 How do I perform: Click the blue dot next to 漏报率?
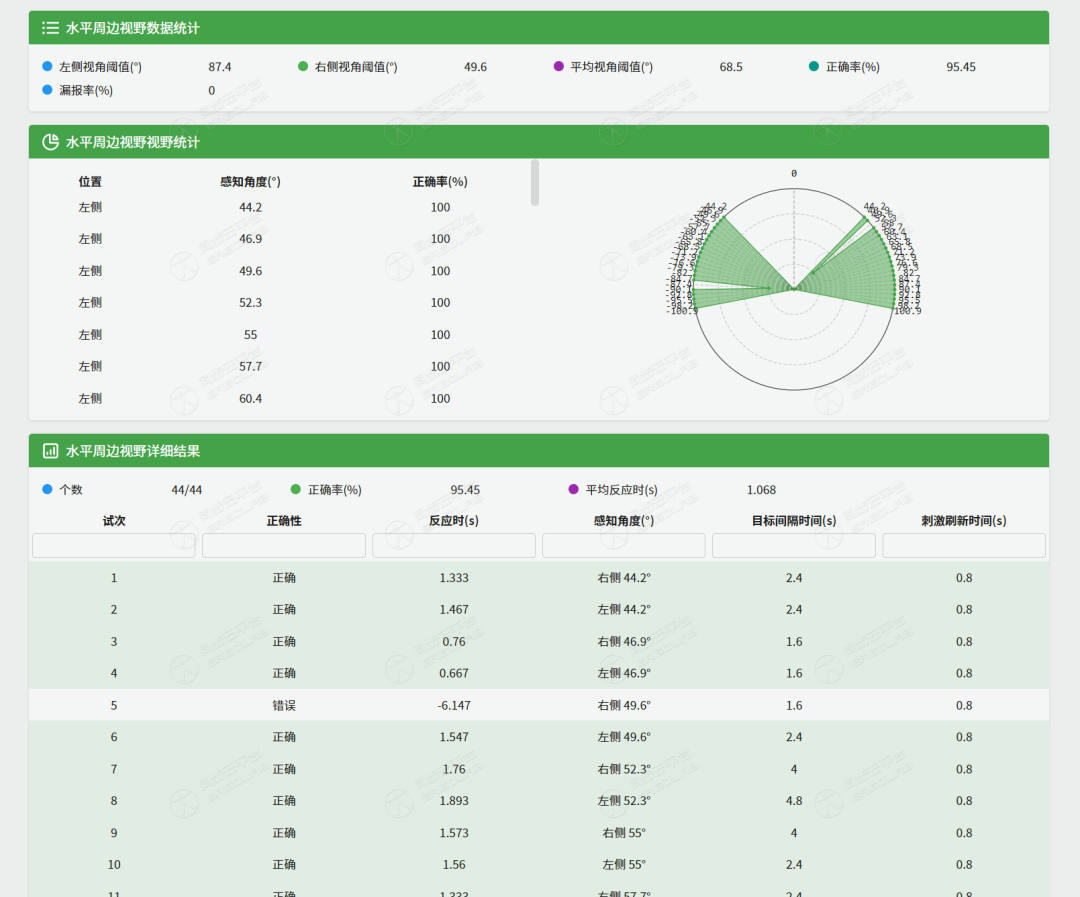point(47,90)
